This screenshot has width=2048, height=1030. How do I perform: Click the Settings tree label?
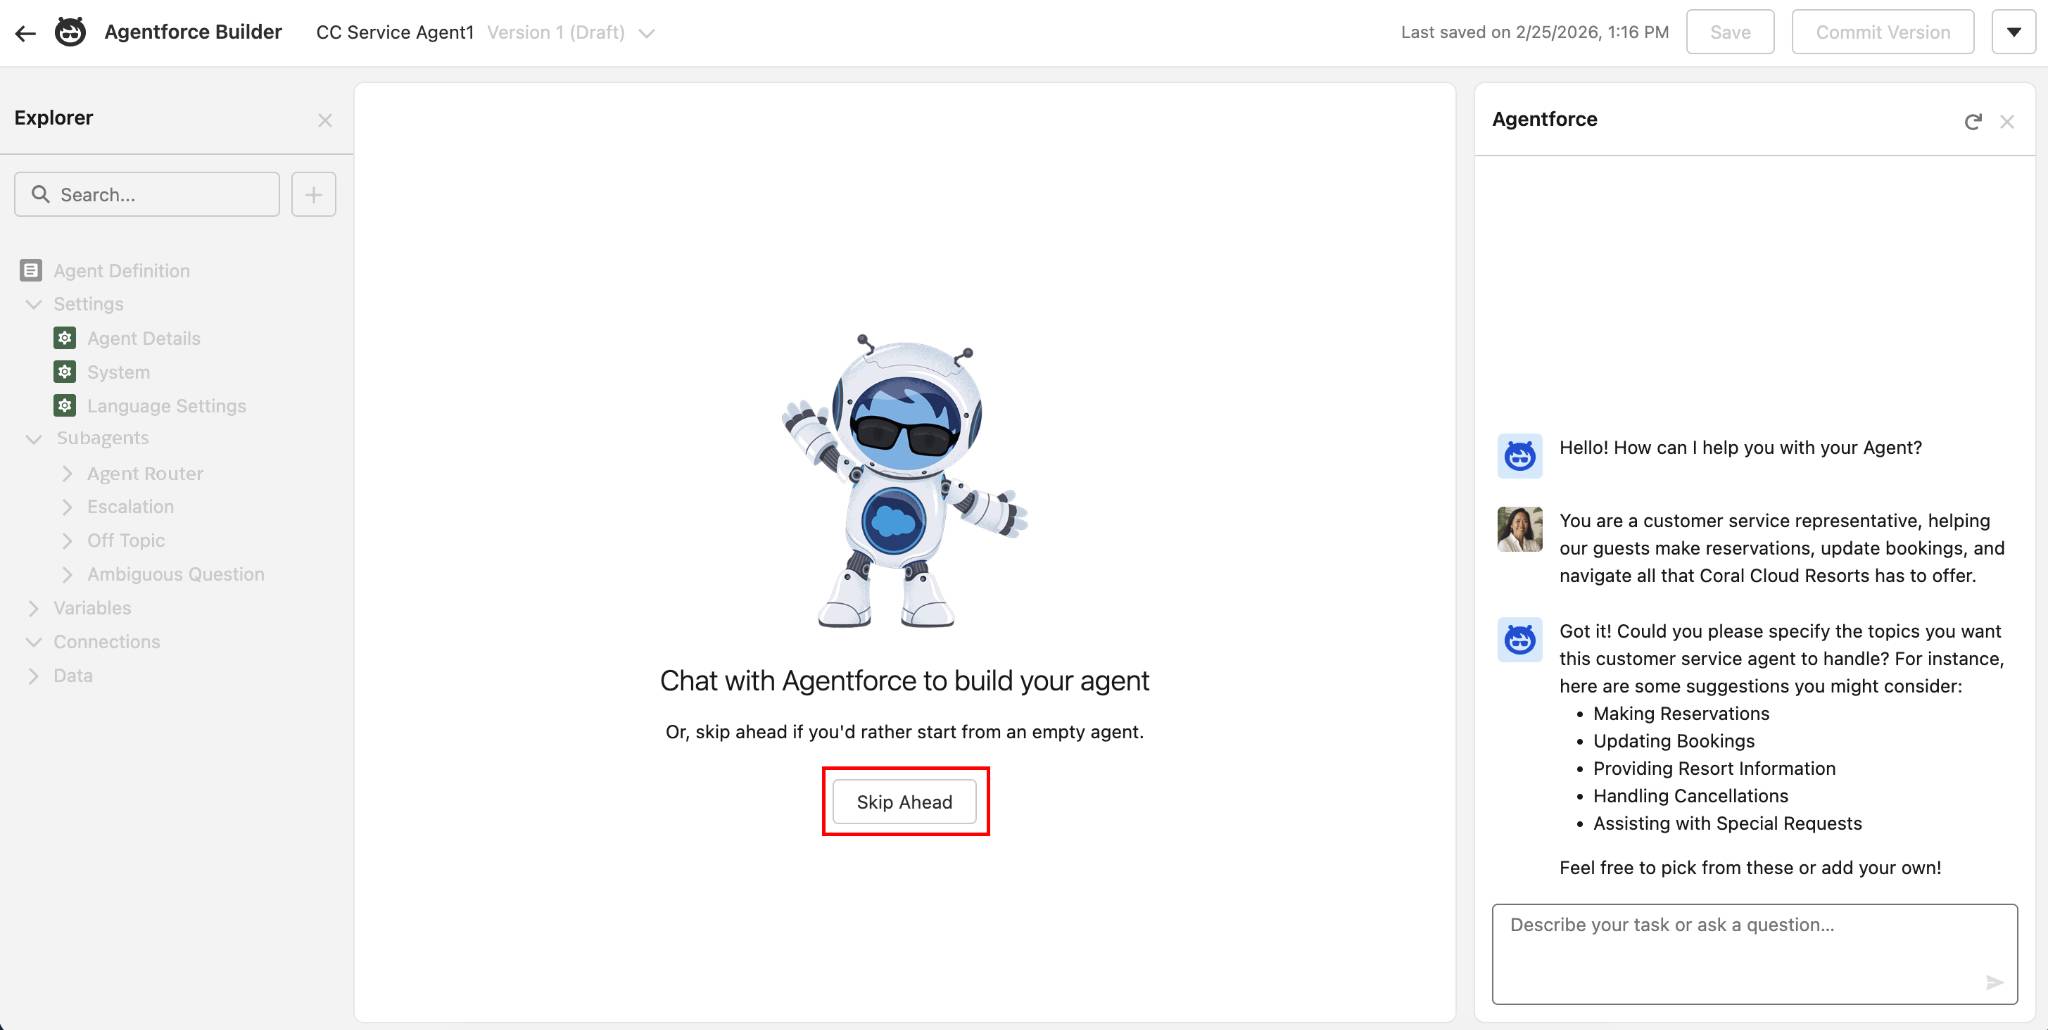(89, 304)
